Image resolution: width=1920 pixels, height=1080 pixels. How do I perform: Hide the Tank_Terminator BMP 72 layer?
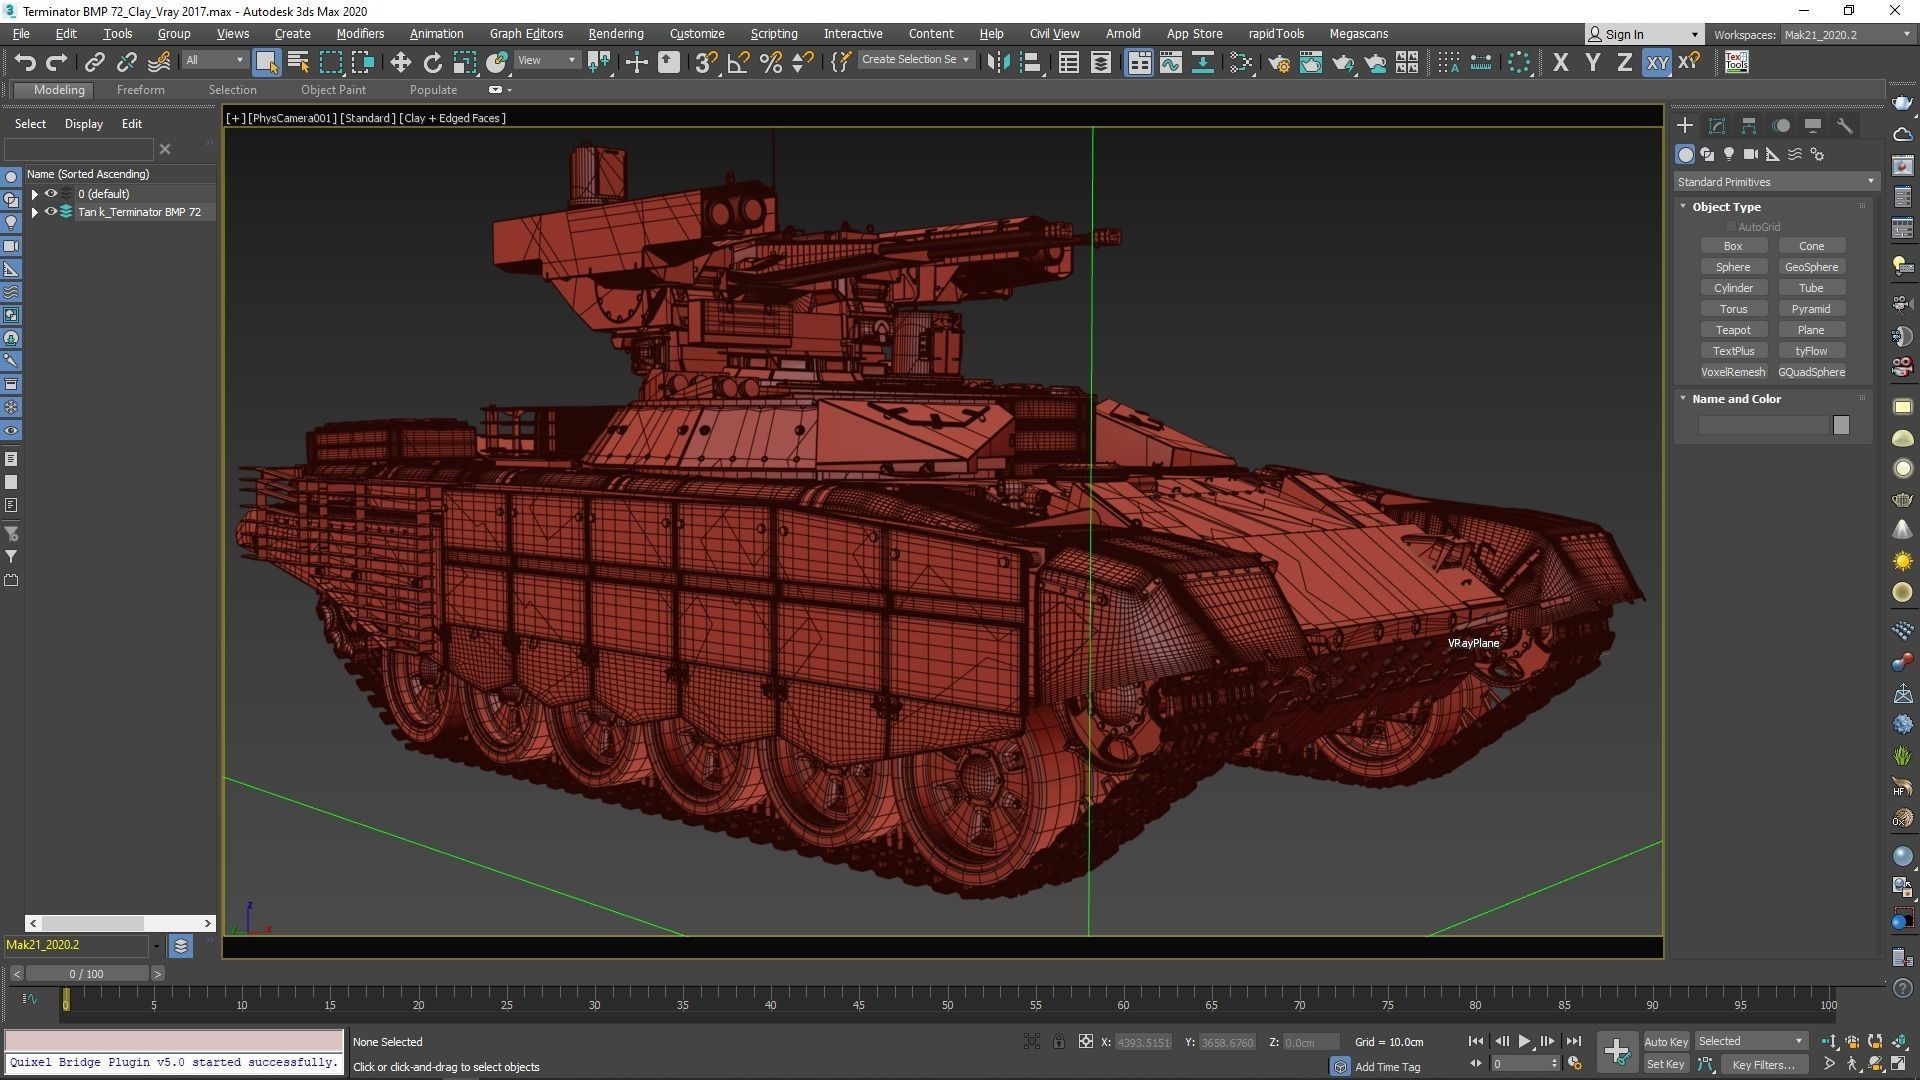[51, 212]
